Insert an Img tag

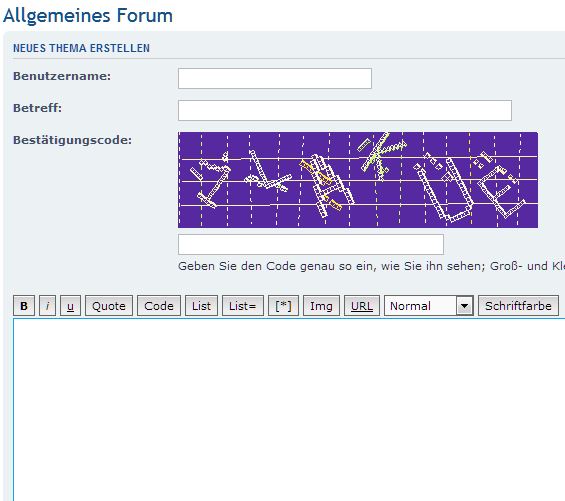point(321,306)
